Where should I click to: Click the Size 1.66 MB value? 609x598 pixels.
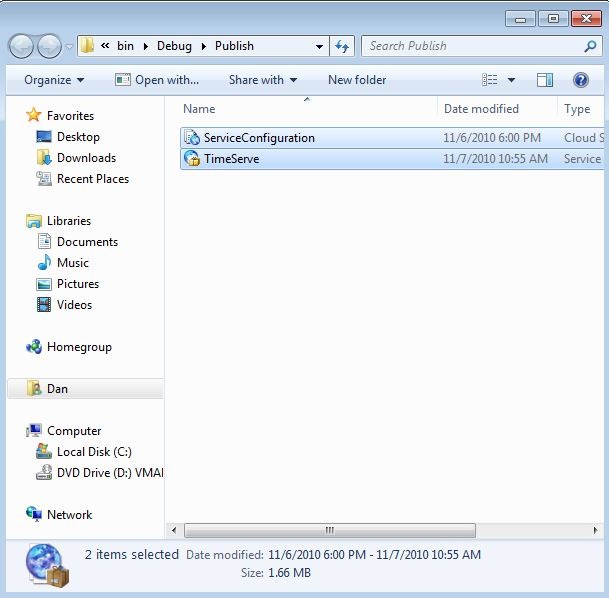click(x=289, y=572)
